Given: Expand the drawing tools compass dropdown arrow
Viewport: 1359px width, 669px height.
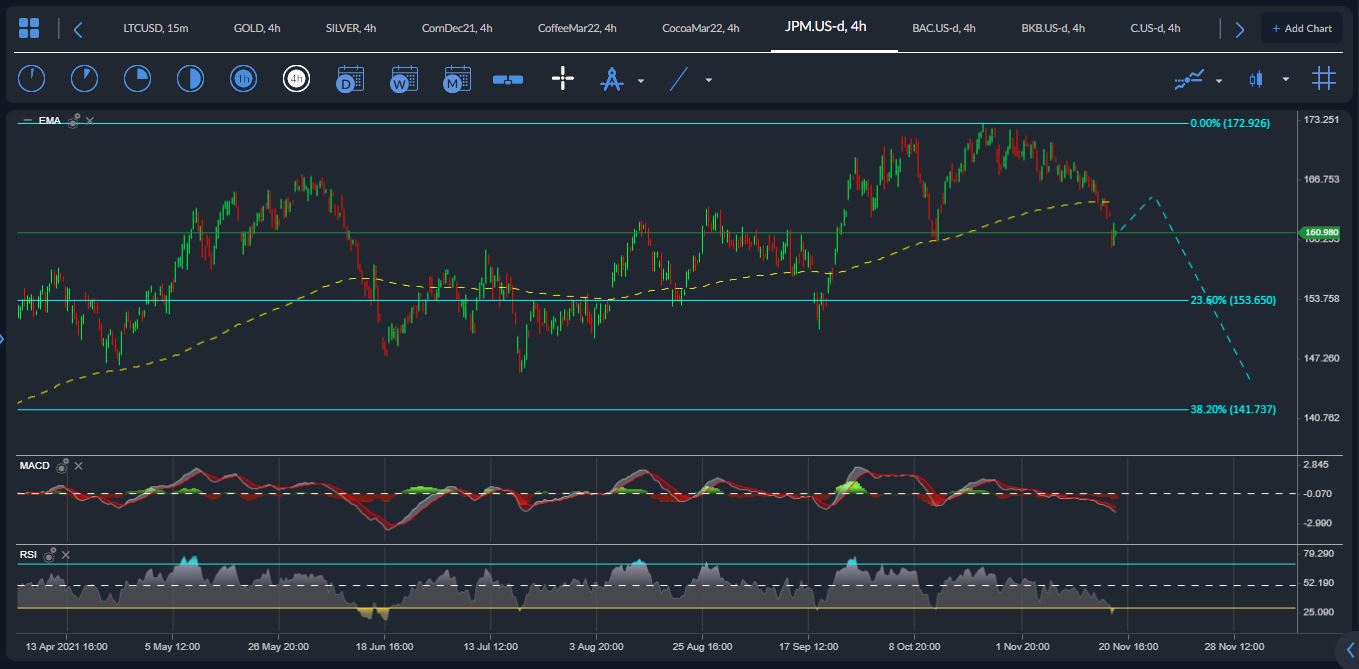Looking at the screenshot, I should click(x=641, y=80).
